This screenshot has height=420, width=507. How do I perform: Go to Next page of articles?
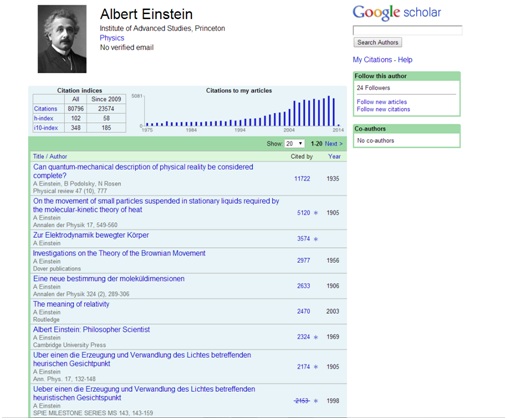pyautogui.click(x=333, y=144)
